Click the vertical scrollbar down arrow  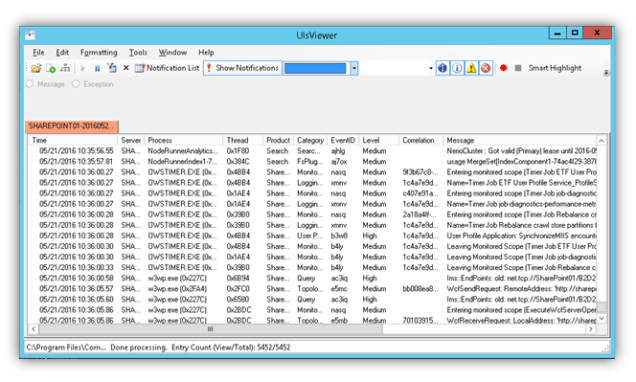point(602,319)
